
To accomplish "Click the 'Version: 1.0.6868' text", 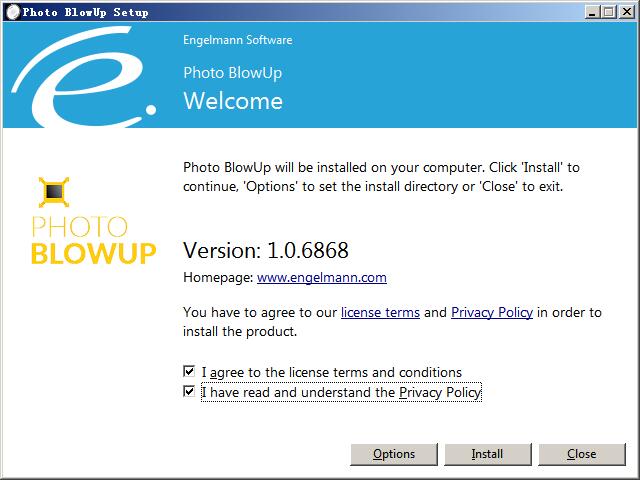I will (266, 250).
